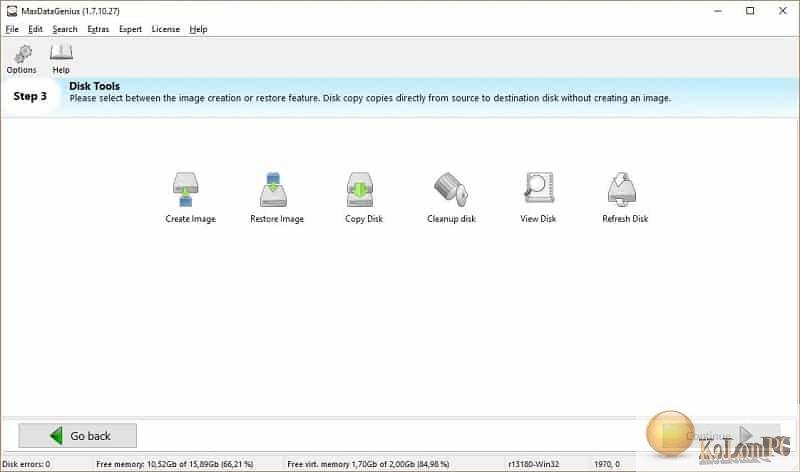800x472 pixels.
Task: Click the Go back button
Action: click(78, 436)
